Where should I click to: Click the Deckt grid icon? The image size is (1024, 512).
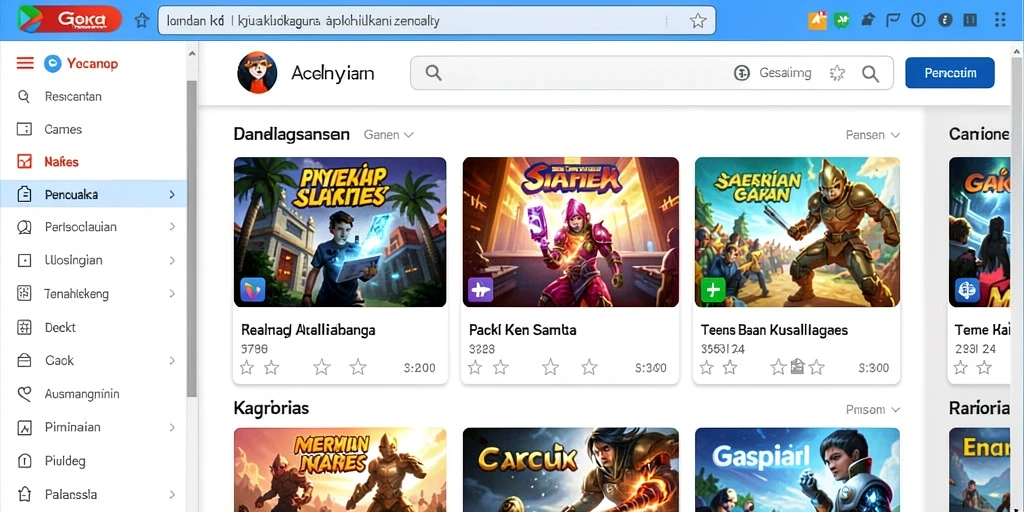coord(24,327)
